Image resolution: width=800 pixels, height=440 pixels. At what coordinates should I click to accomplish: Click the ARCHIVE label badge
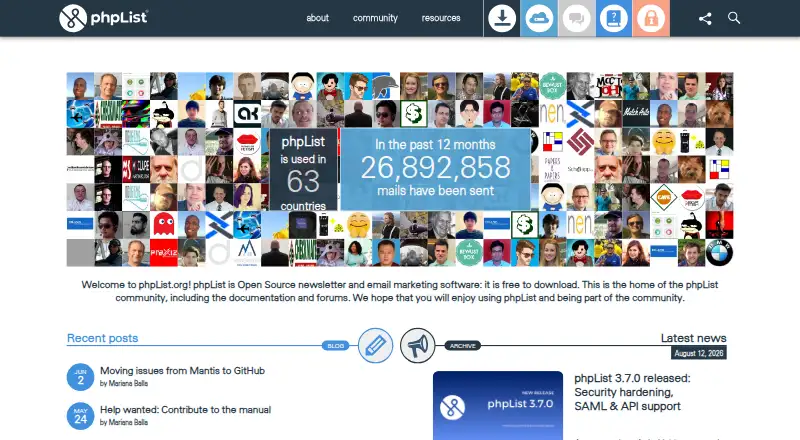click(462, 346)
